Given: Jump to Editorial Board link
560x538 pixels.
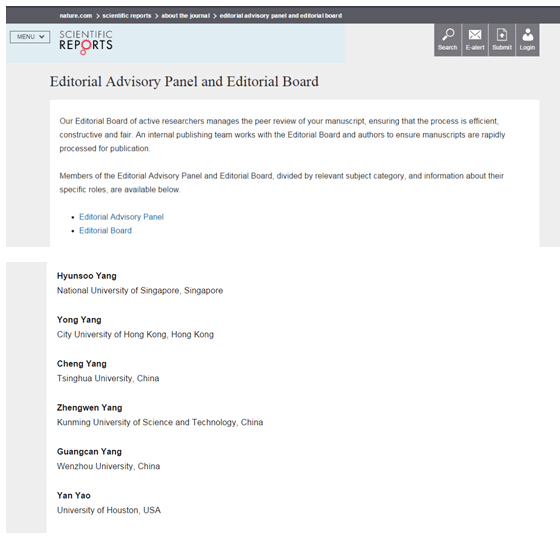Looking at the screenshot, I should [105, 231].
